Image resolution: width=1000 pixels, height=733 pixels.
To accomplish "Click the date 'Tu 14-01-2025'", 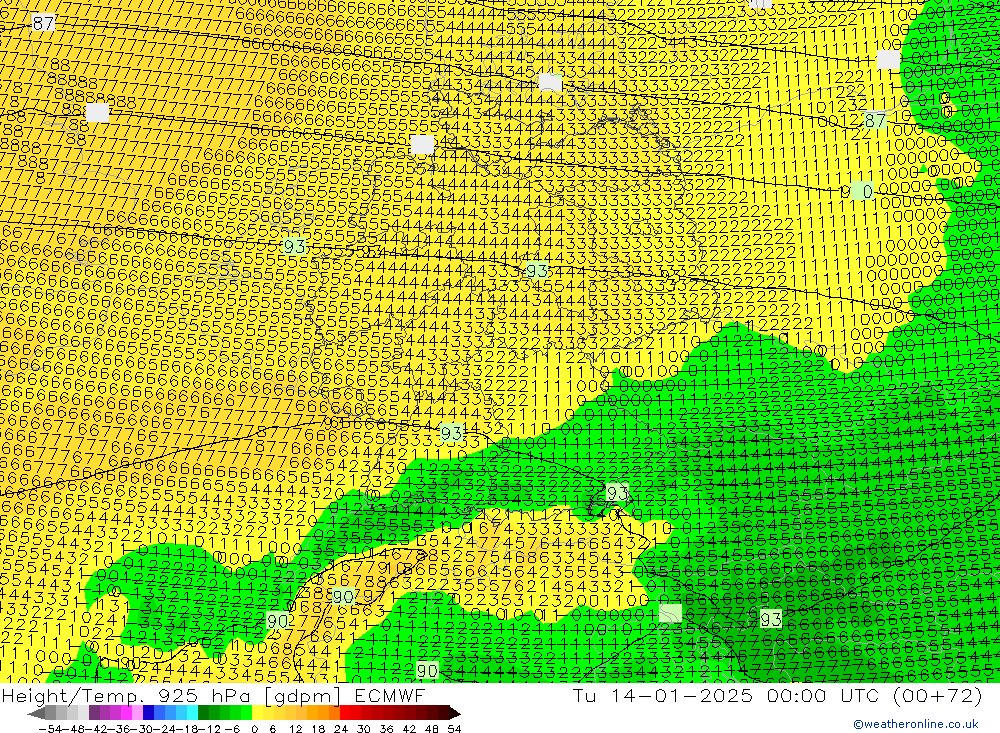I will pos(663,695).
